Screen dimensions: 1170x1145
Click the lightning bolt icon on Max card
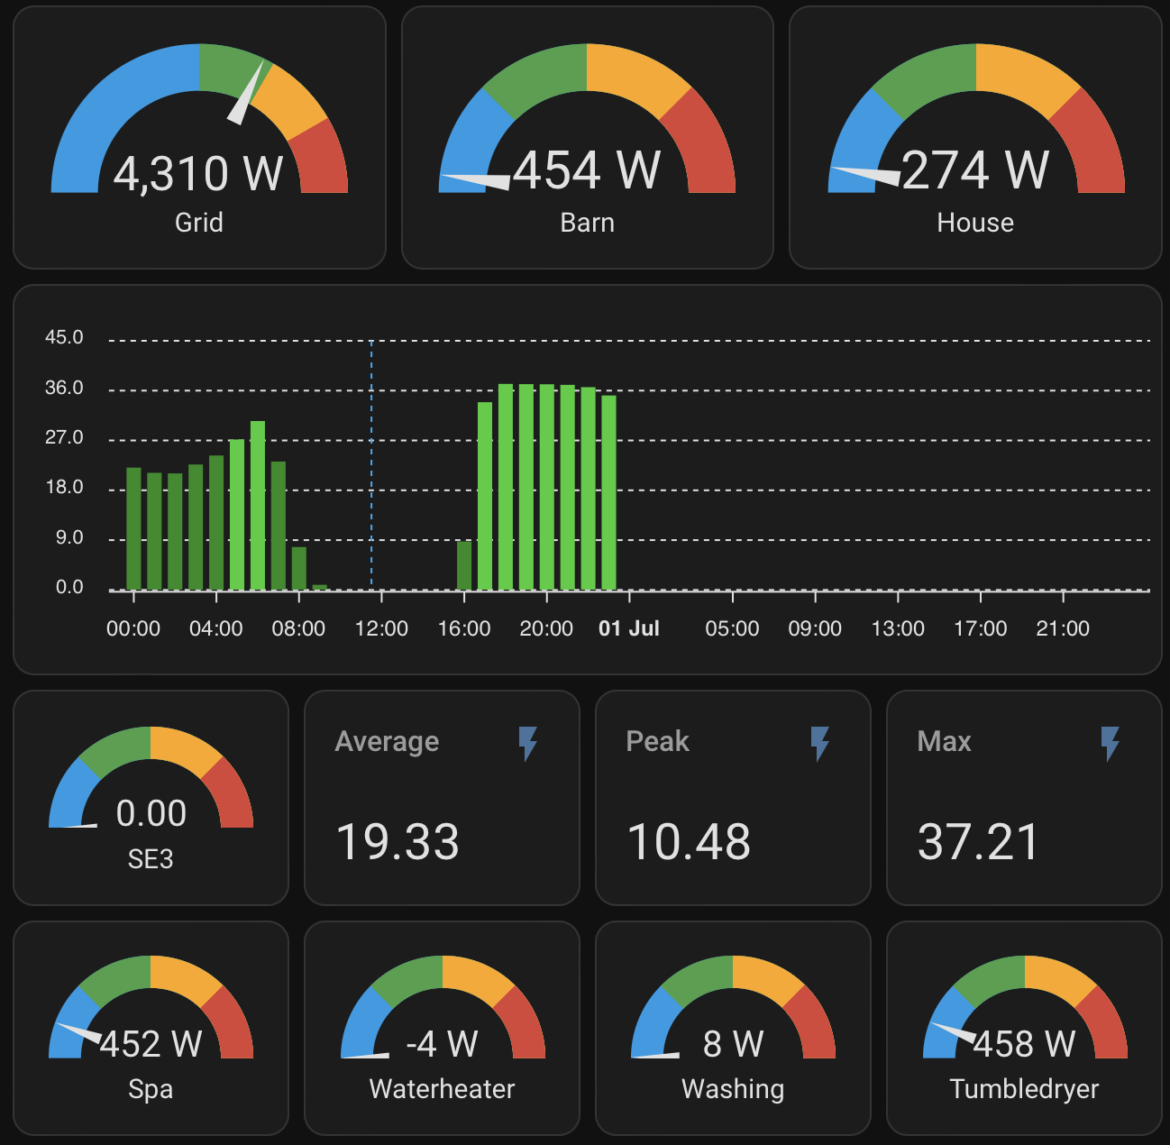click(x=1110, y=743)
